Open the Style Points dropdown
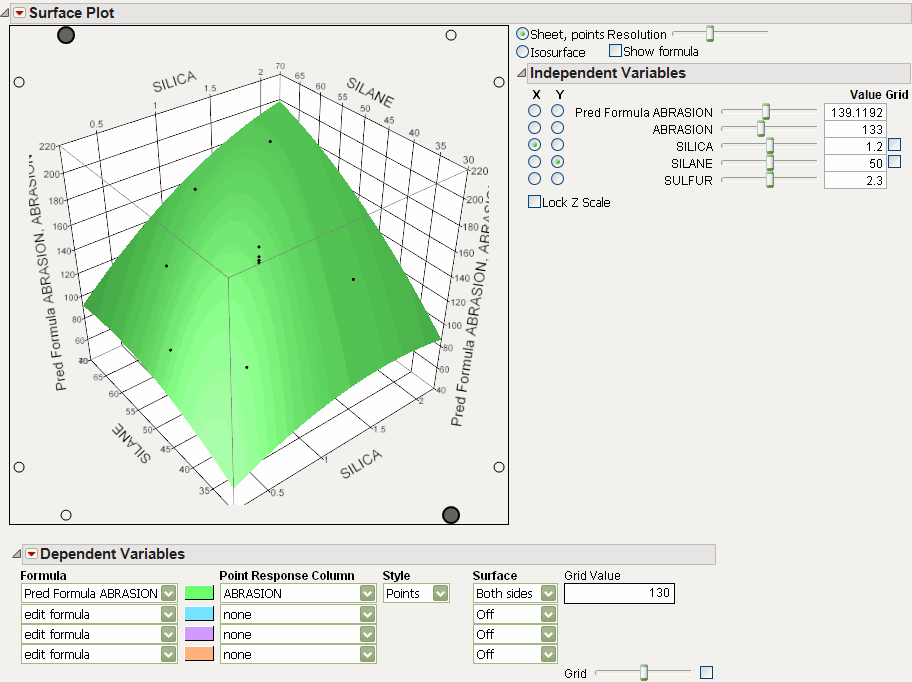Screen dimensions: 912x682 click(x=440, y=594)
